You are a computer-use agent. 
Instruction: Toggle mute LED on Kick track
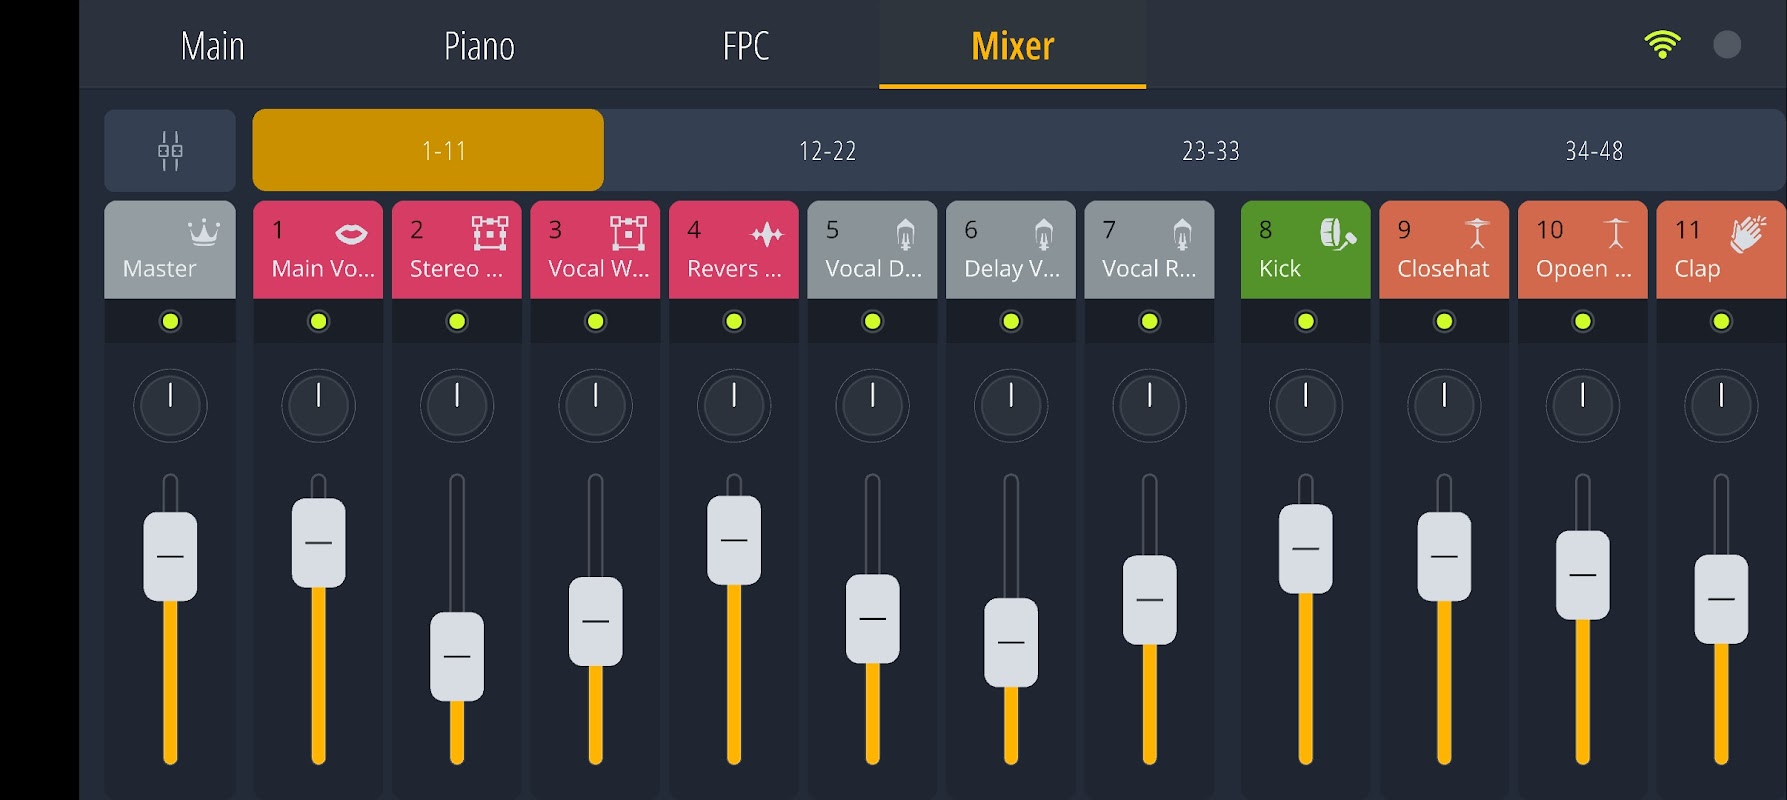(x=1305, y=321)
